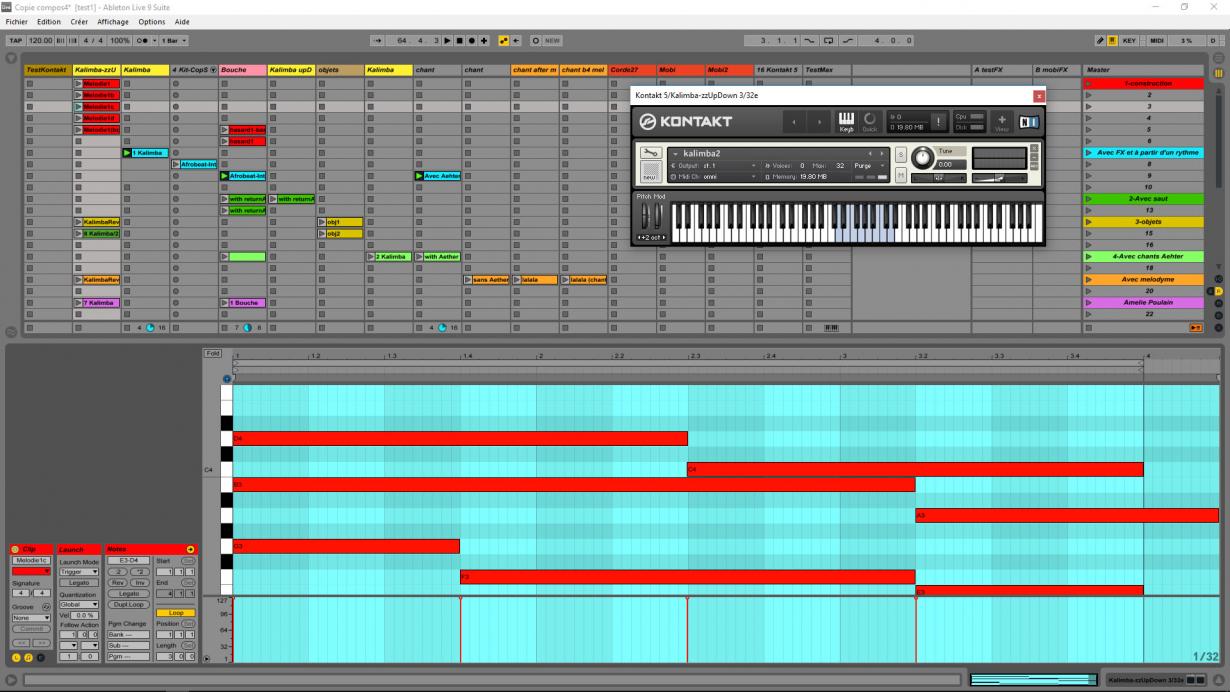The image size is (1230, 692).
Task: Open the Follow Action A dropdown
Action: click(68, 645)
